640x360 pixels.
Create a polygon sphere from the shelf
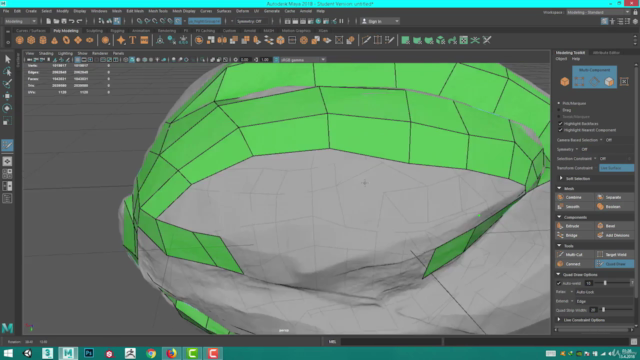click(19, 40)
